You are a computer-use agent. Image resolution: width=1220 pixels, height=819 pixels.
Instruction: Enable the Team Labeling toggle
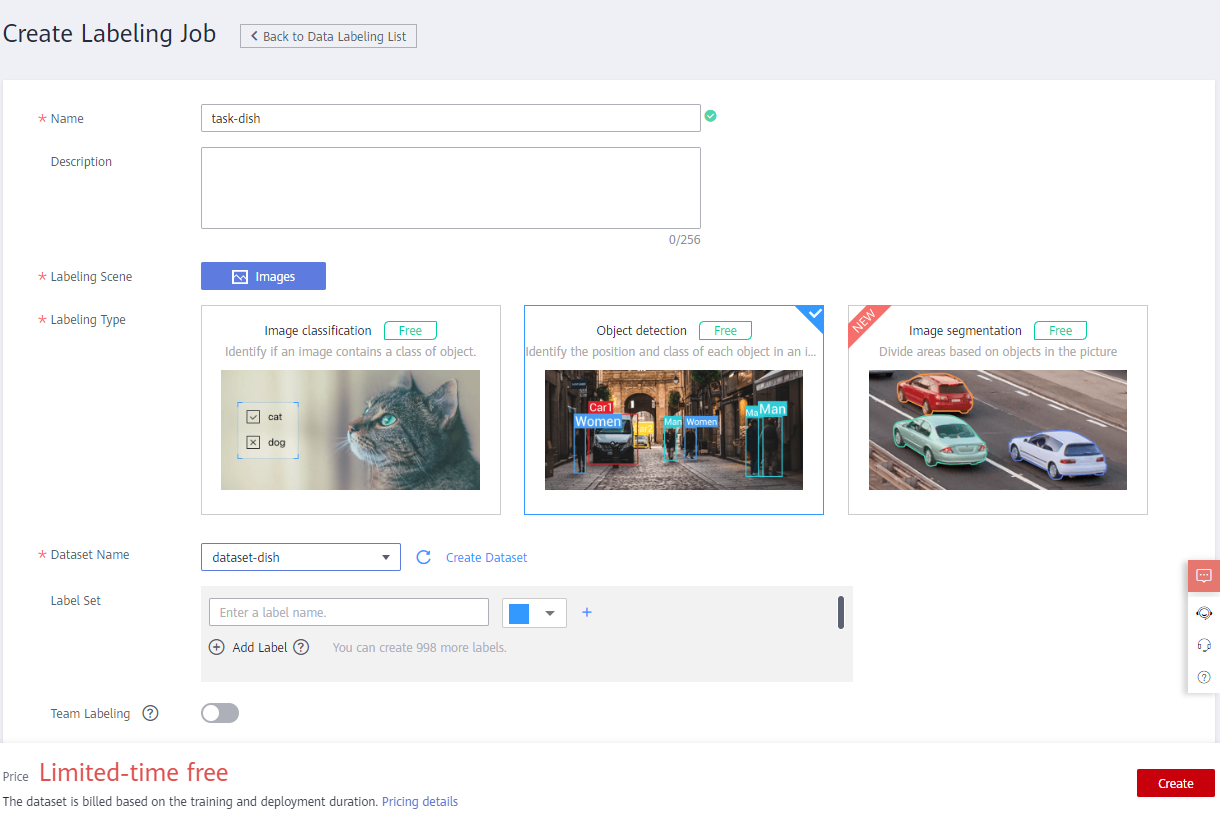pos(220,713)
